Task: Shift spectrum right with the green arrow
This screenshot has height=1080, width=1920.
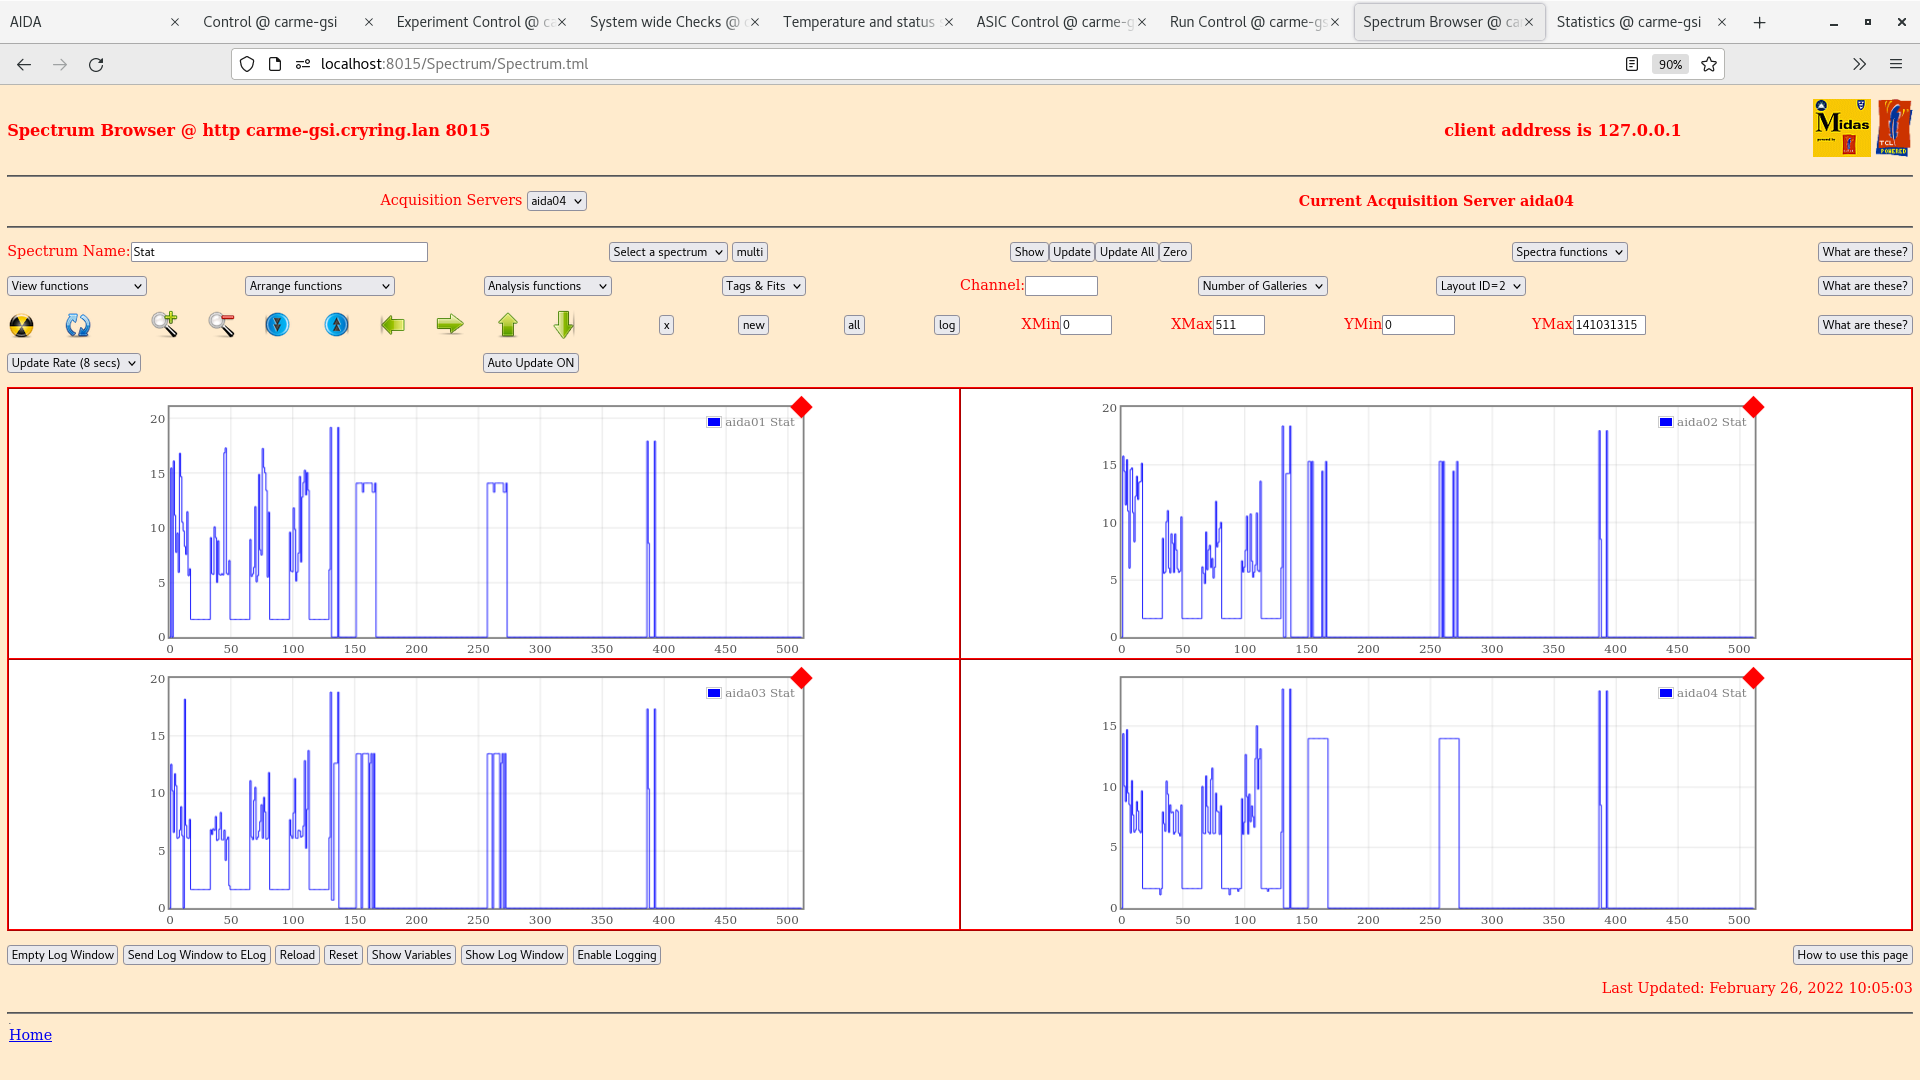Action: [x=450, y=324]
